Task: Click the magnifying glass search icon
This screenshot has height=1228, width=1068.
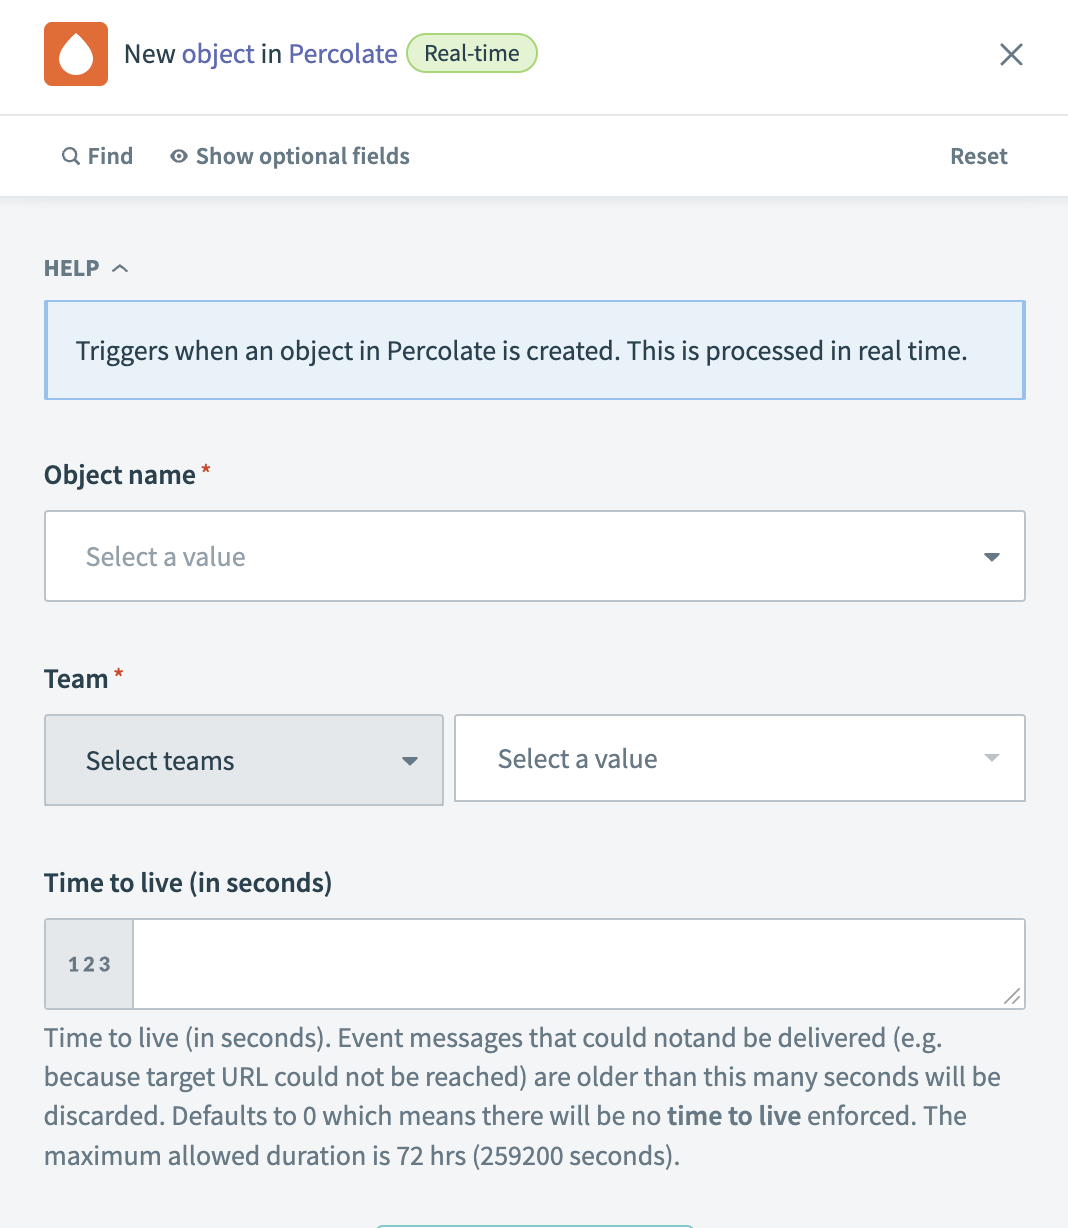Action: pyautogui.click(x=70, y=156)
